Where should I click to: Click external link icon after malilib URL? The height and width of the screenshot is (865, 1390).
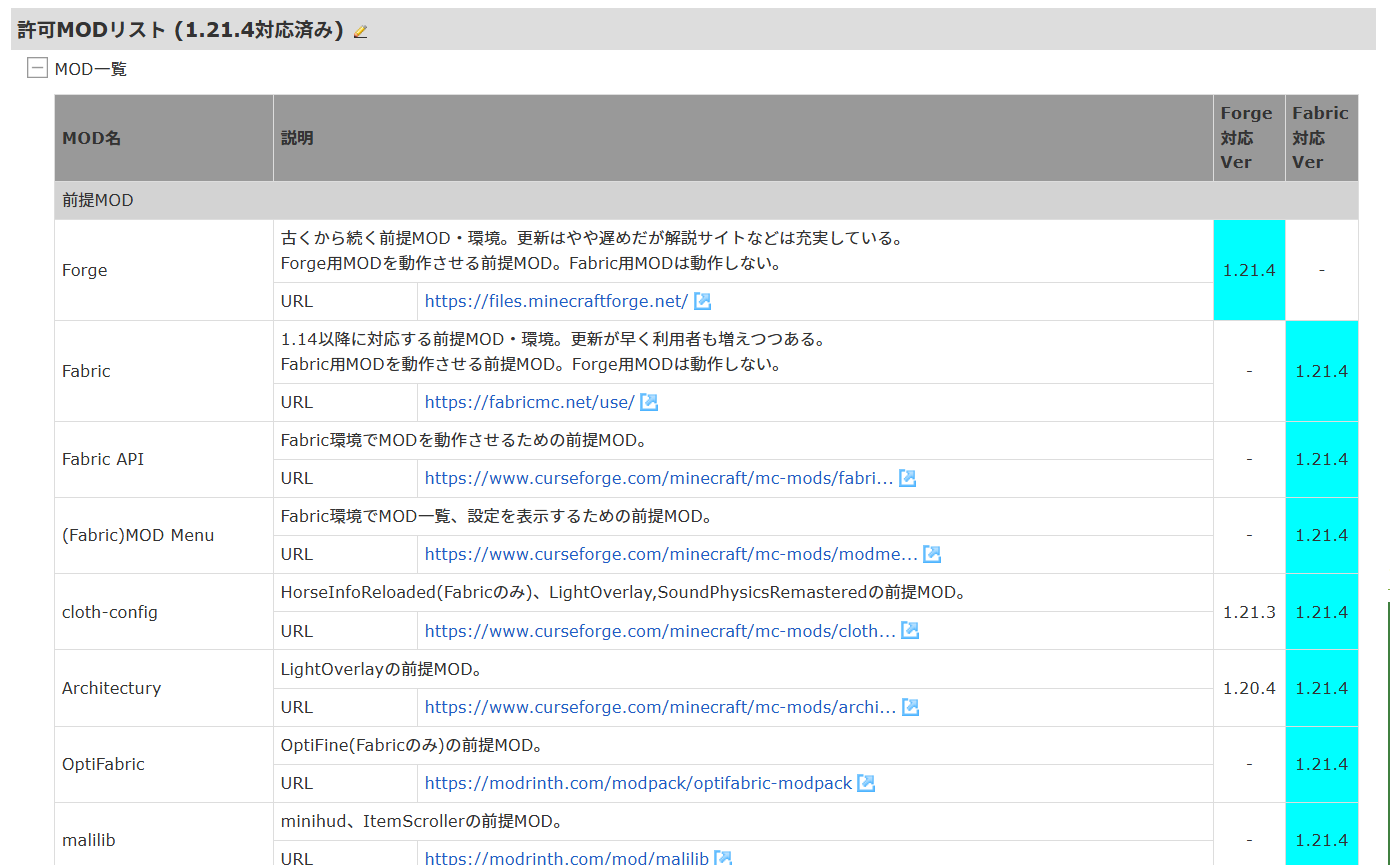pyautogui.click(x=723, y=858)
